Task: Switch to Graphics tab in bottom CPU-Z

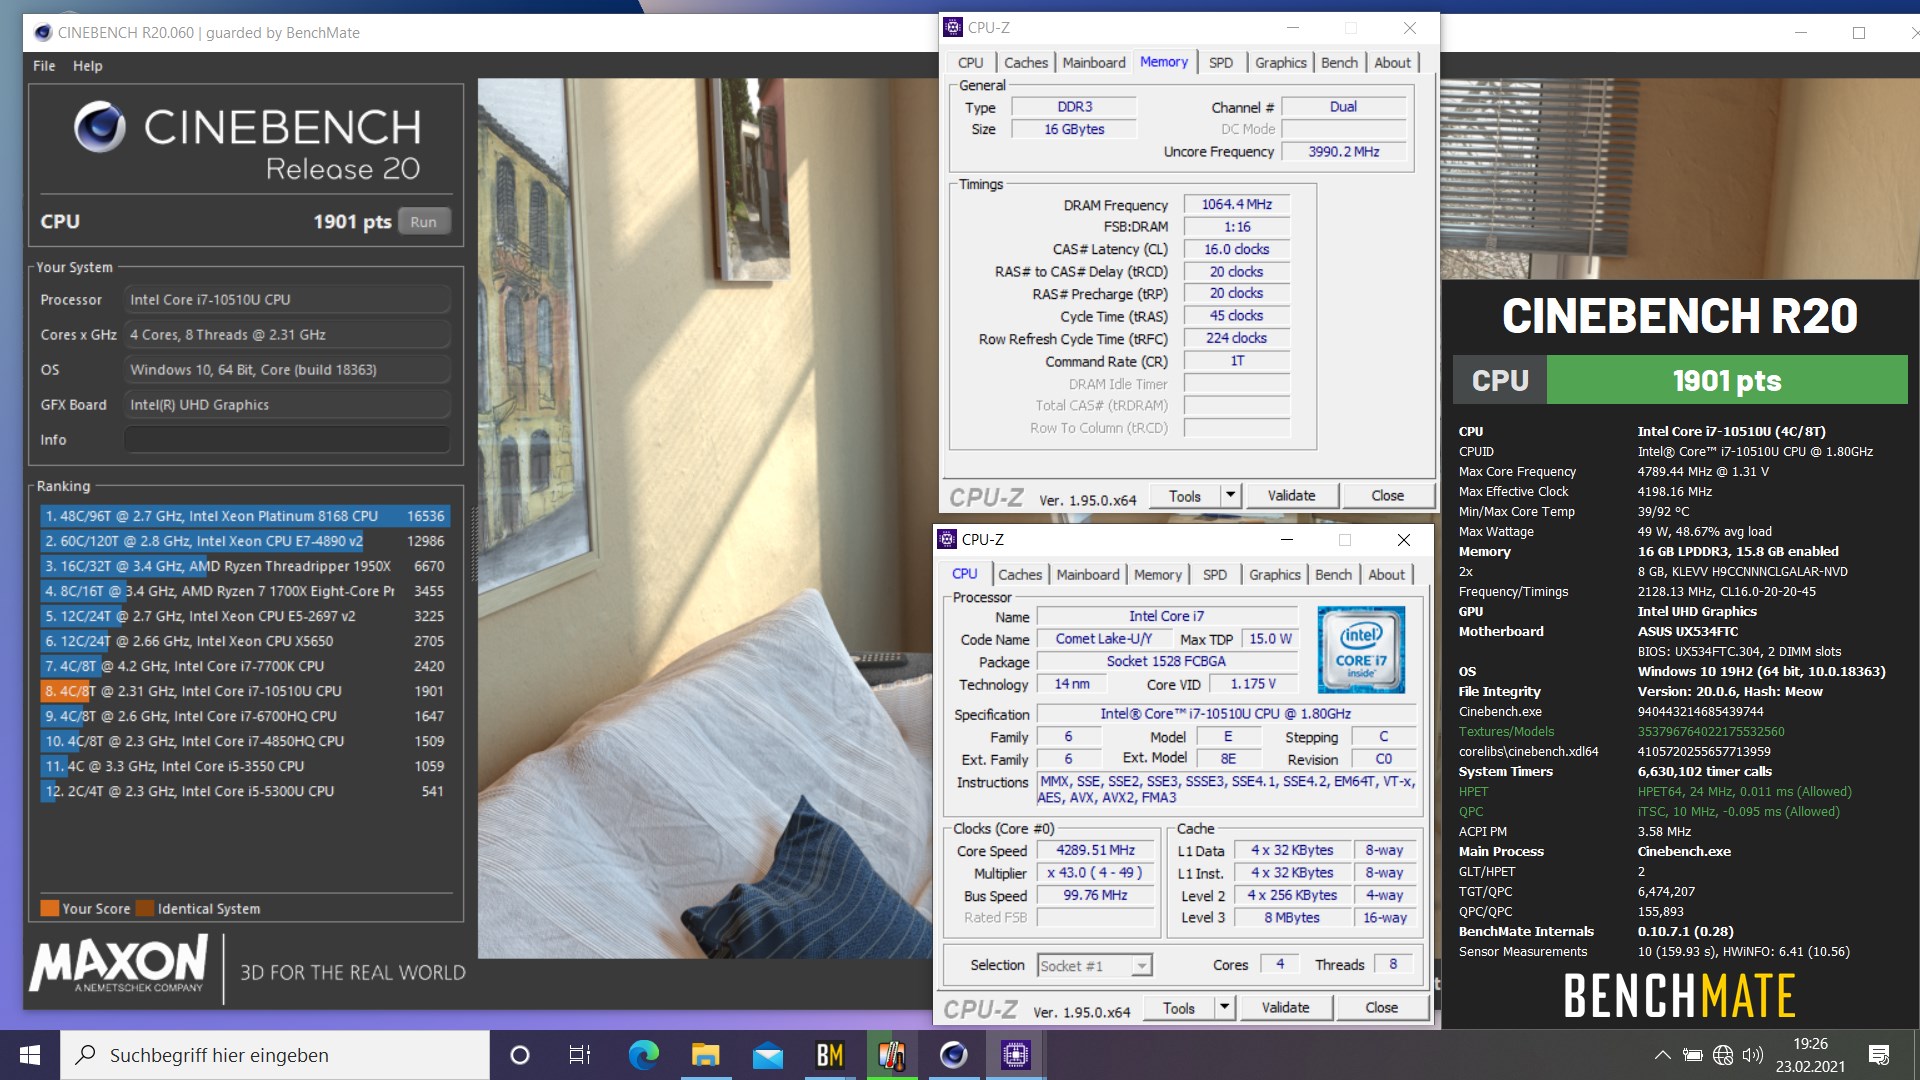Action: coord(1274,574)
